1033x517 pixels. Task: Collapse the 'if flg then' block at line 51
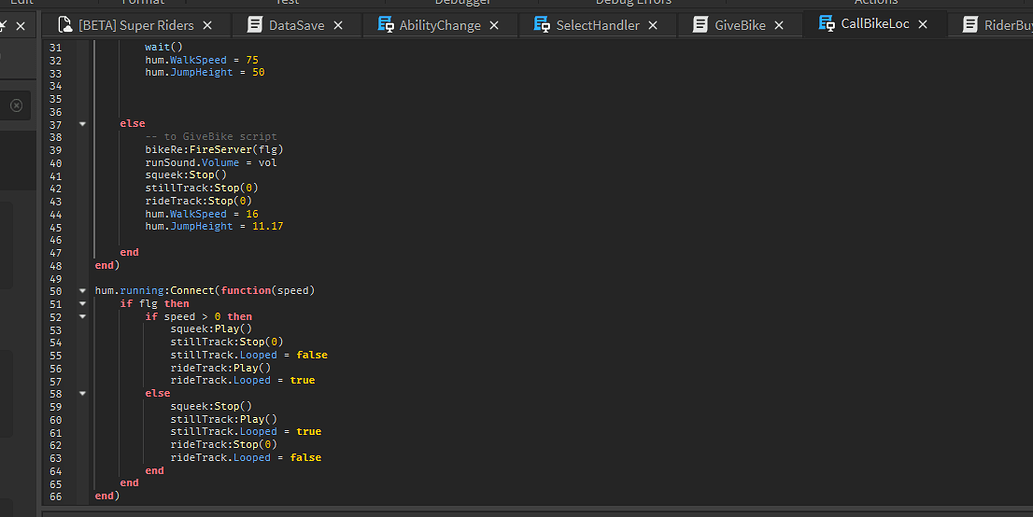click(82, 304)
